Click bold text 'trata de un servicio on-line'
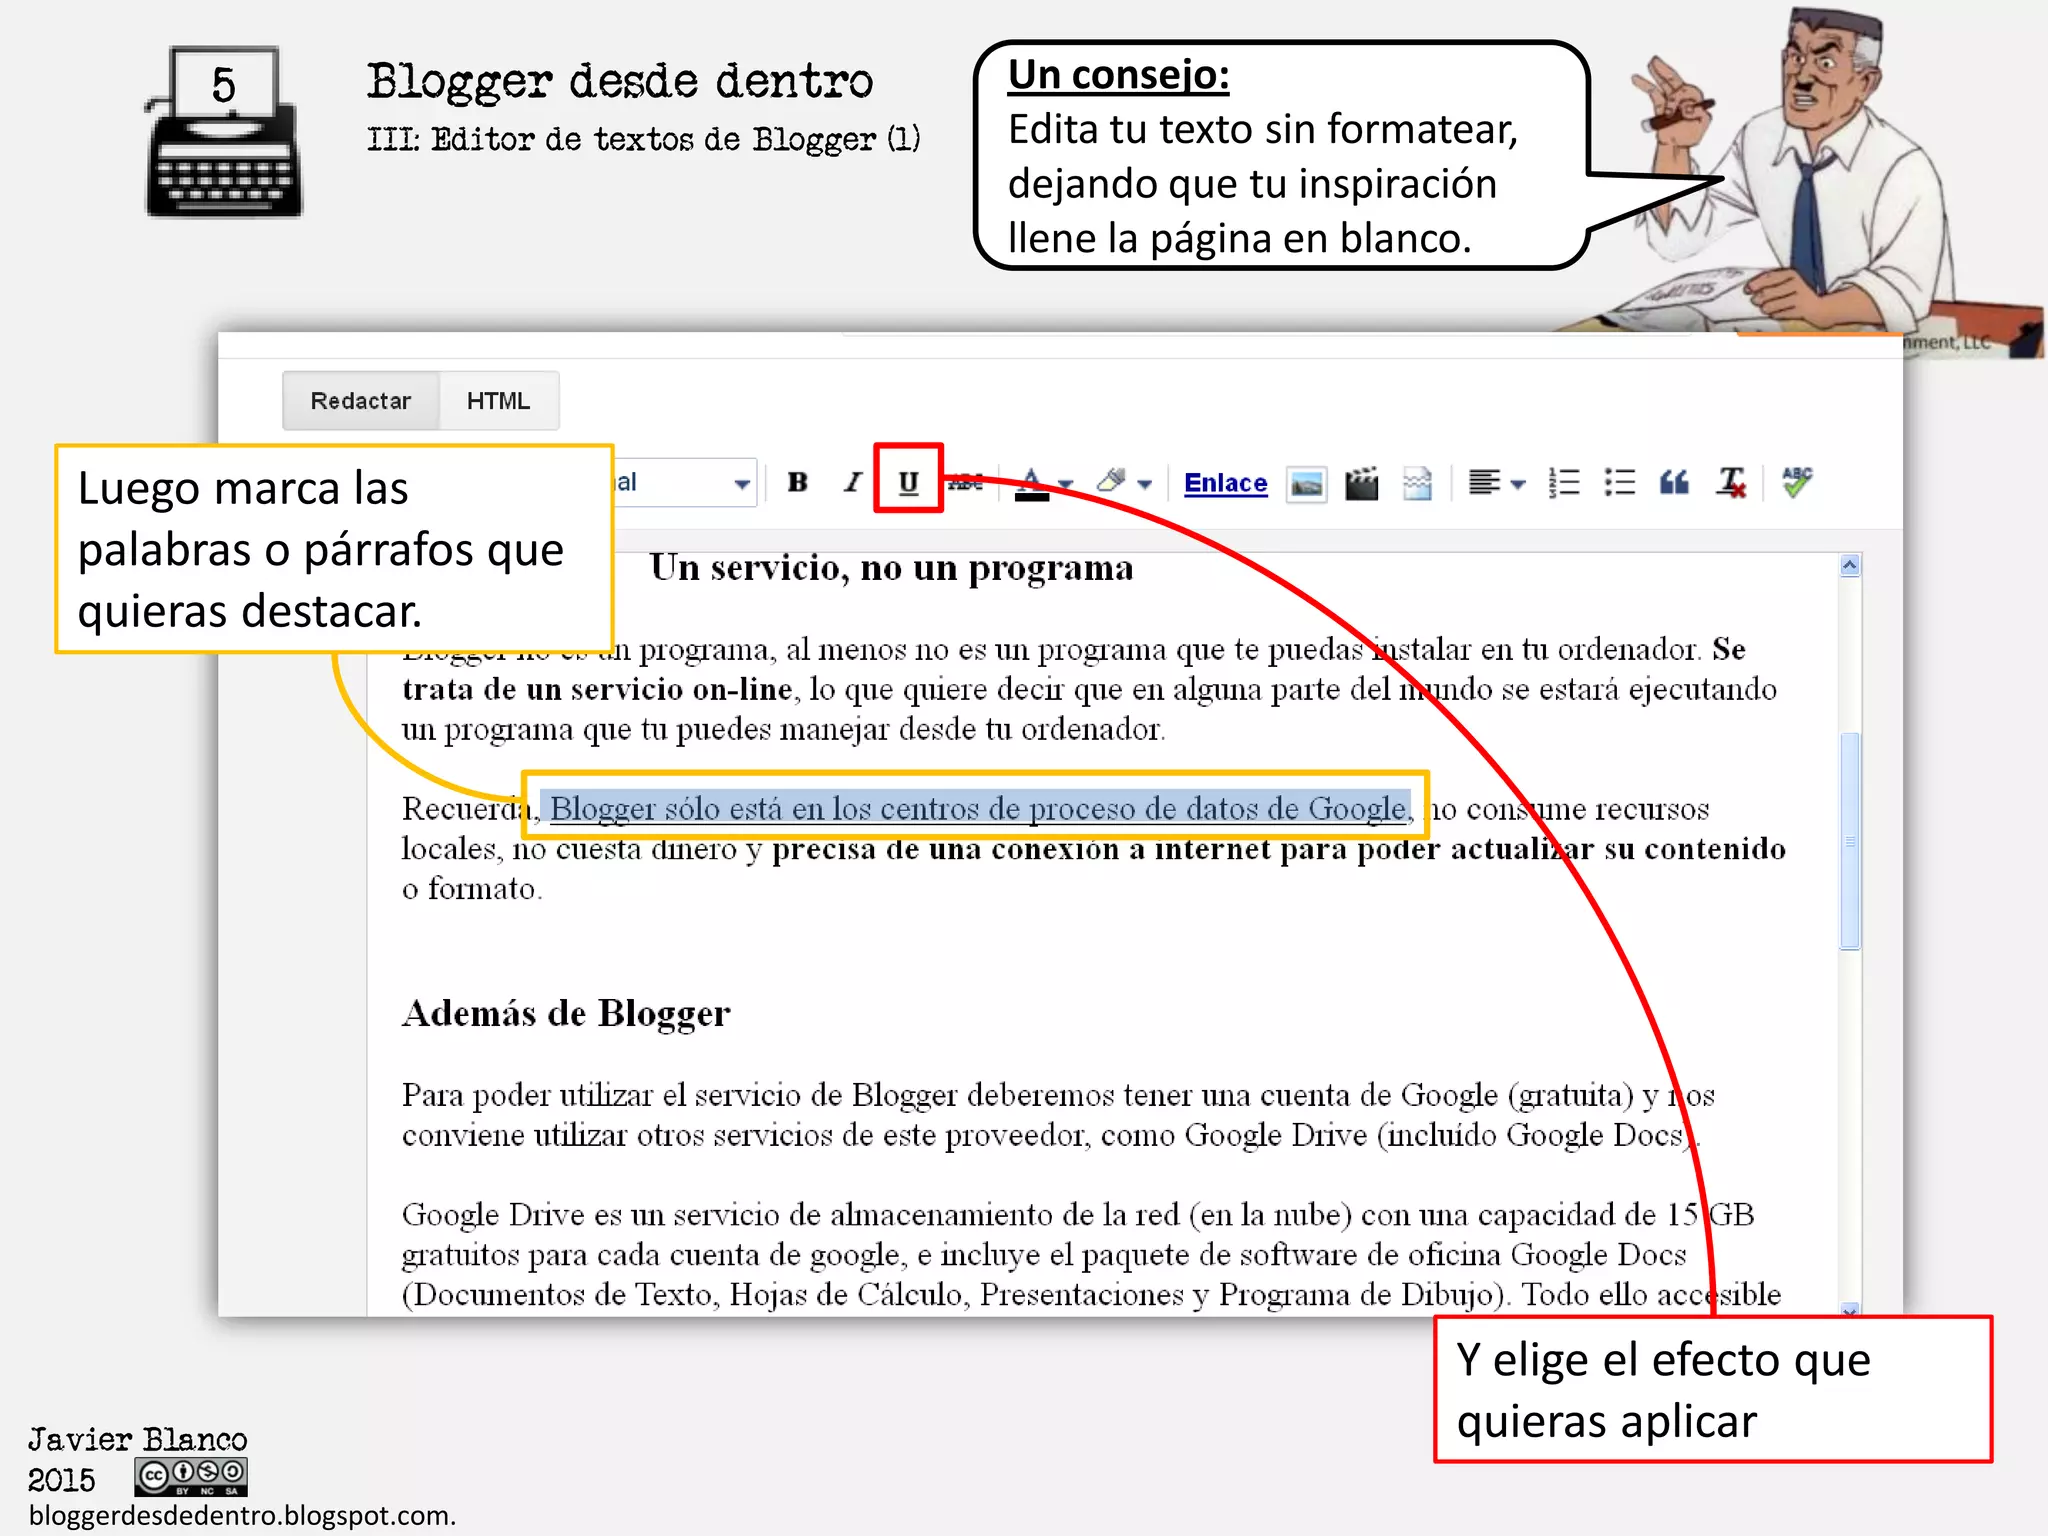 click(x=597, y=689)
